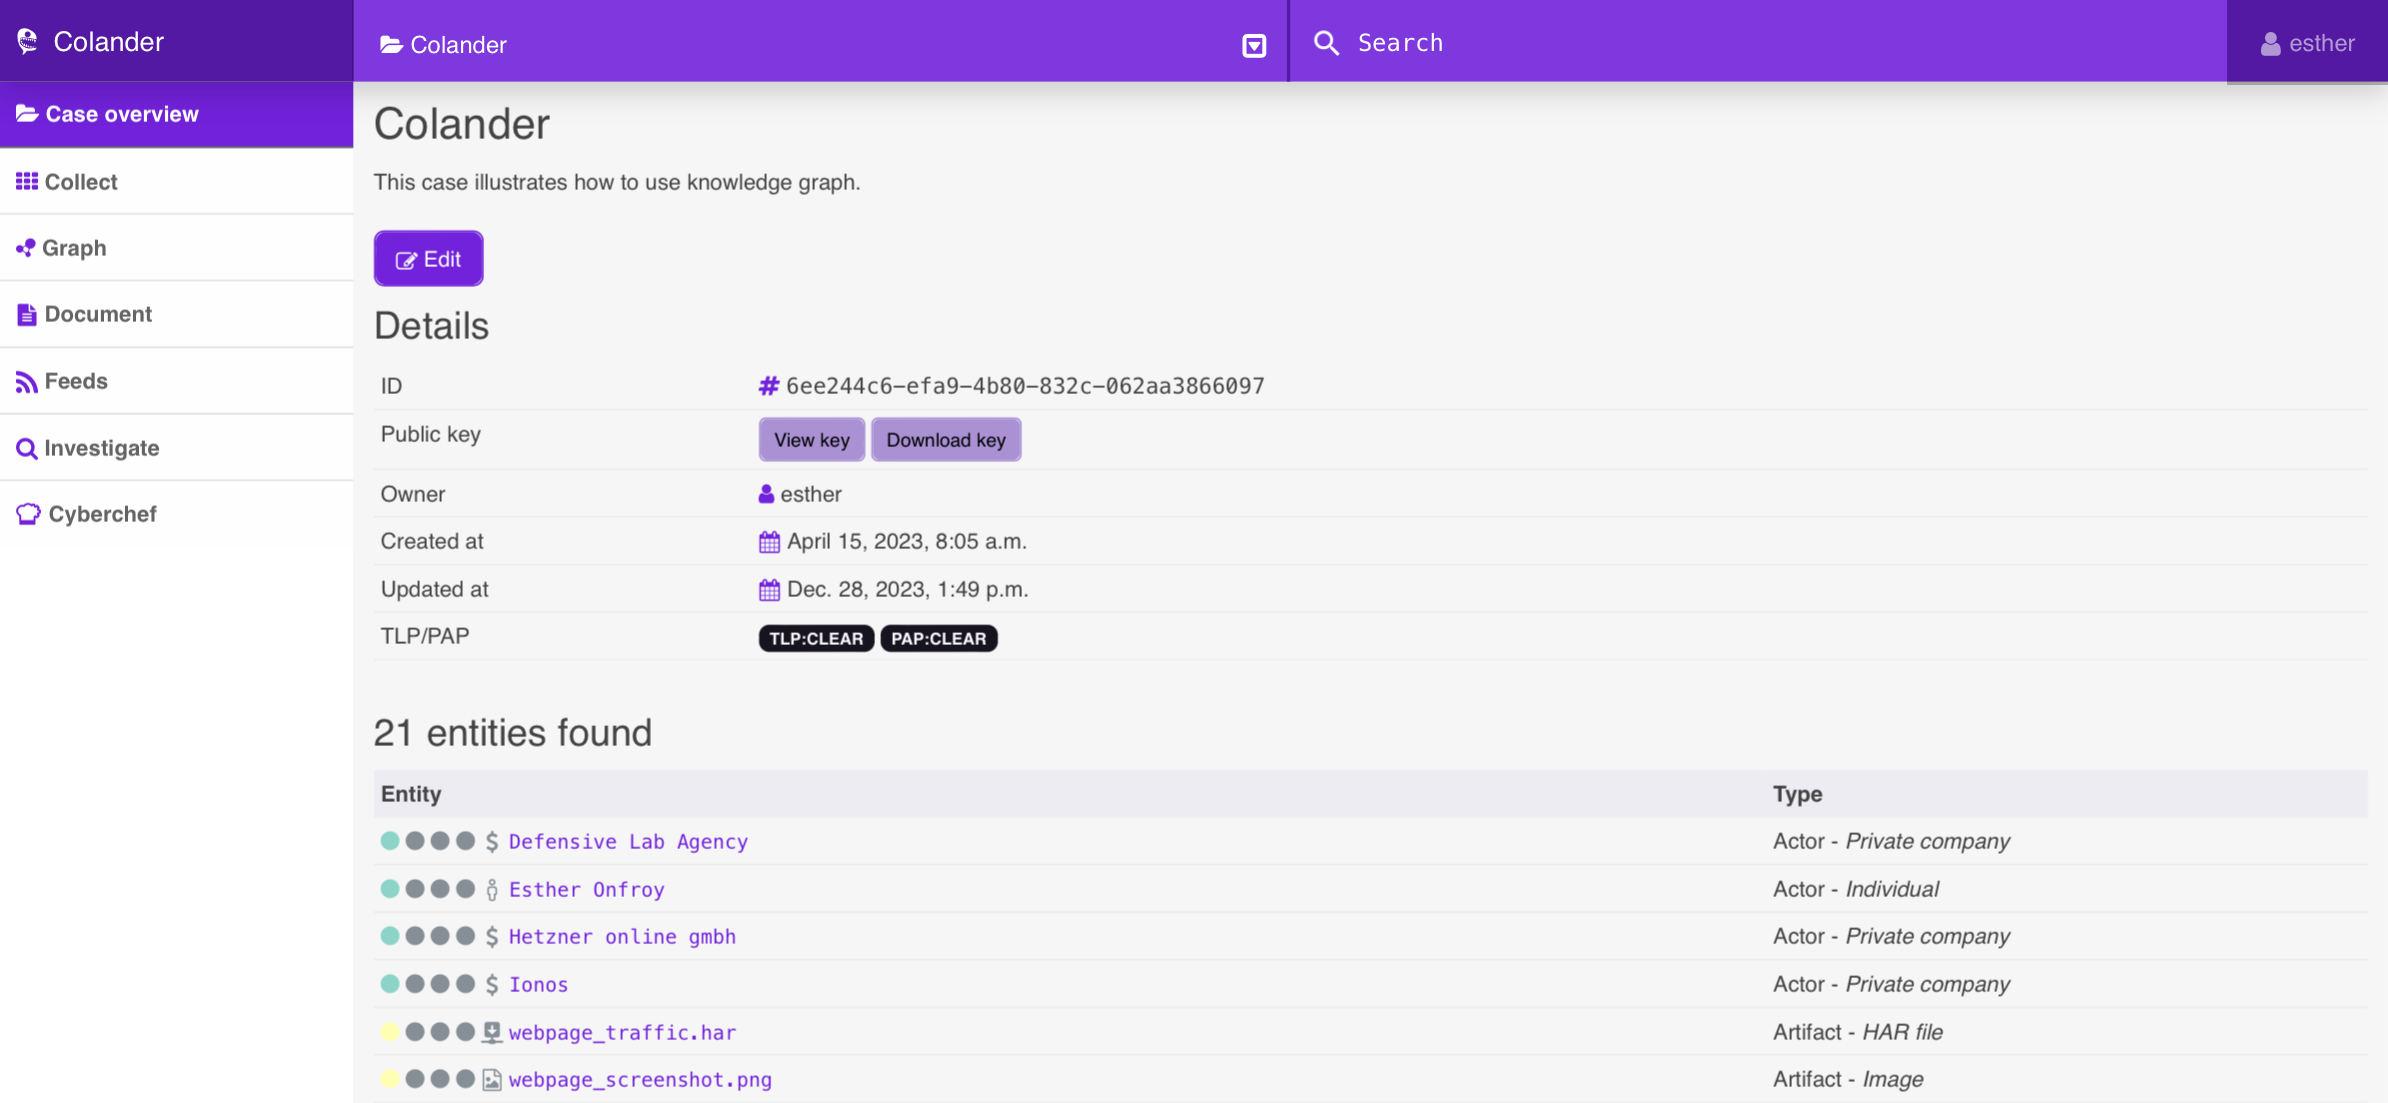Open the Graph section
The width and height of the screenshot is (2388, 1103).
(x=176, y=247)
